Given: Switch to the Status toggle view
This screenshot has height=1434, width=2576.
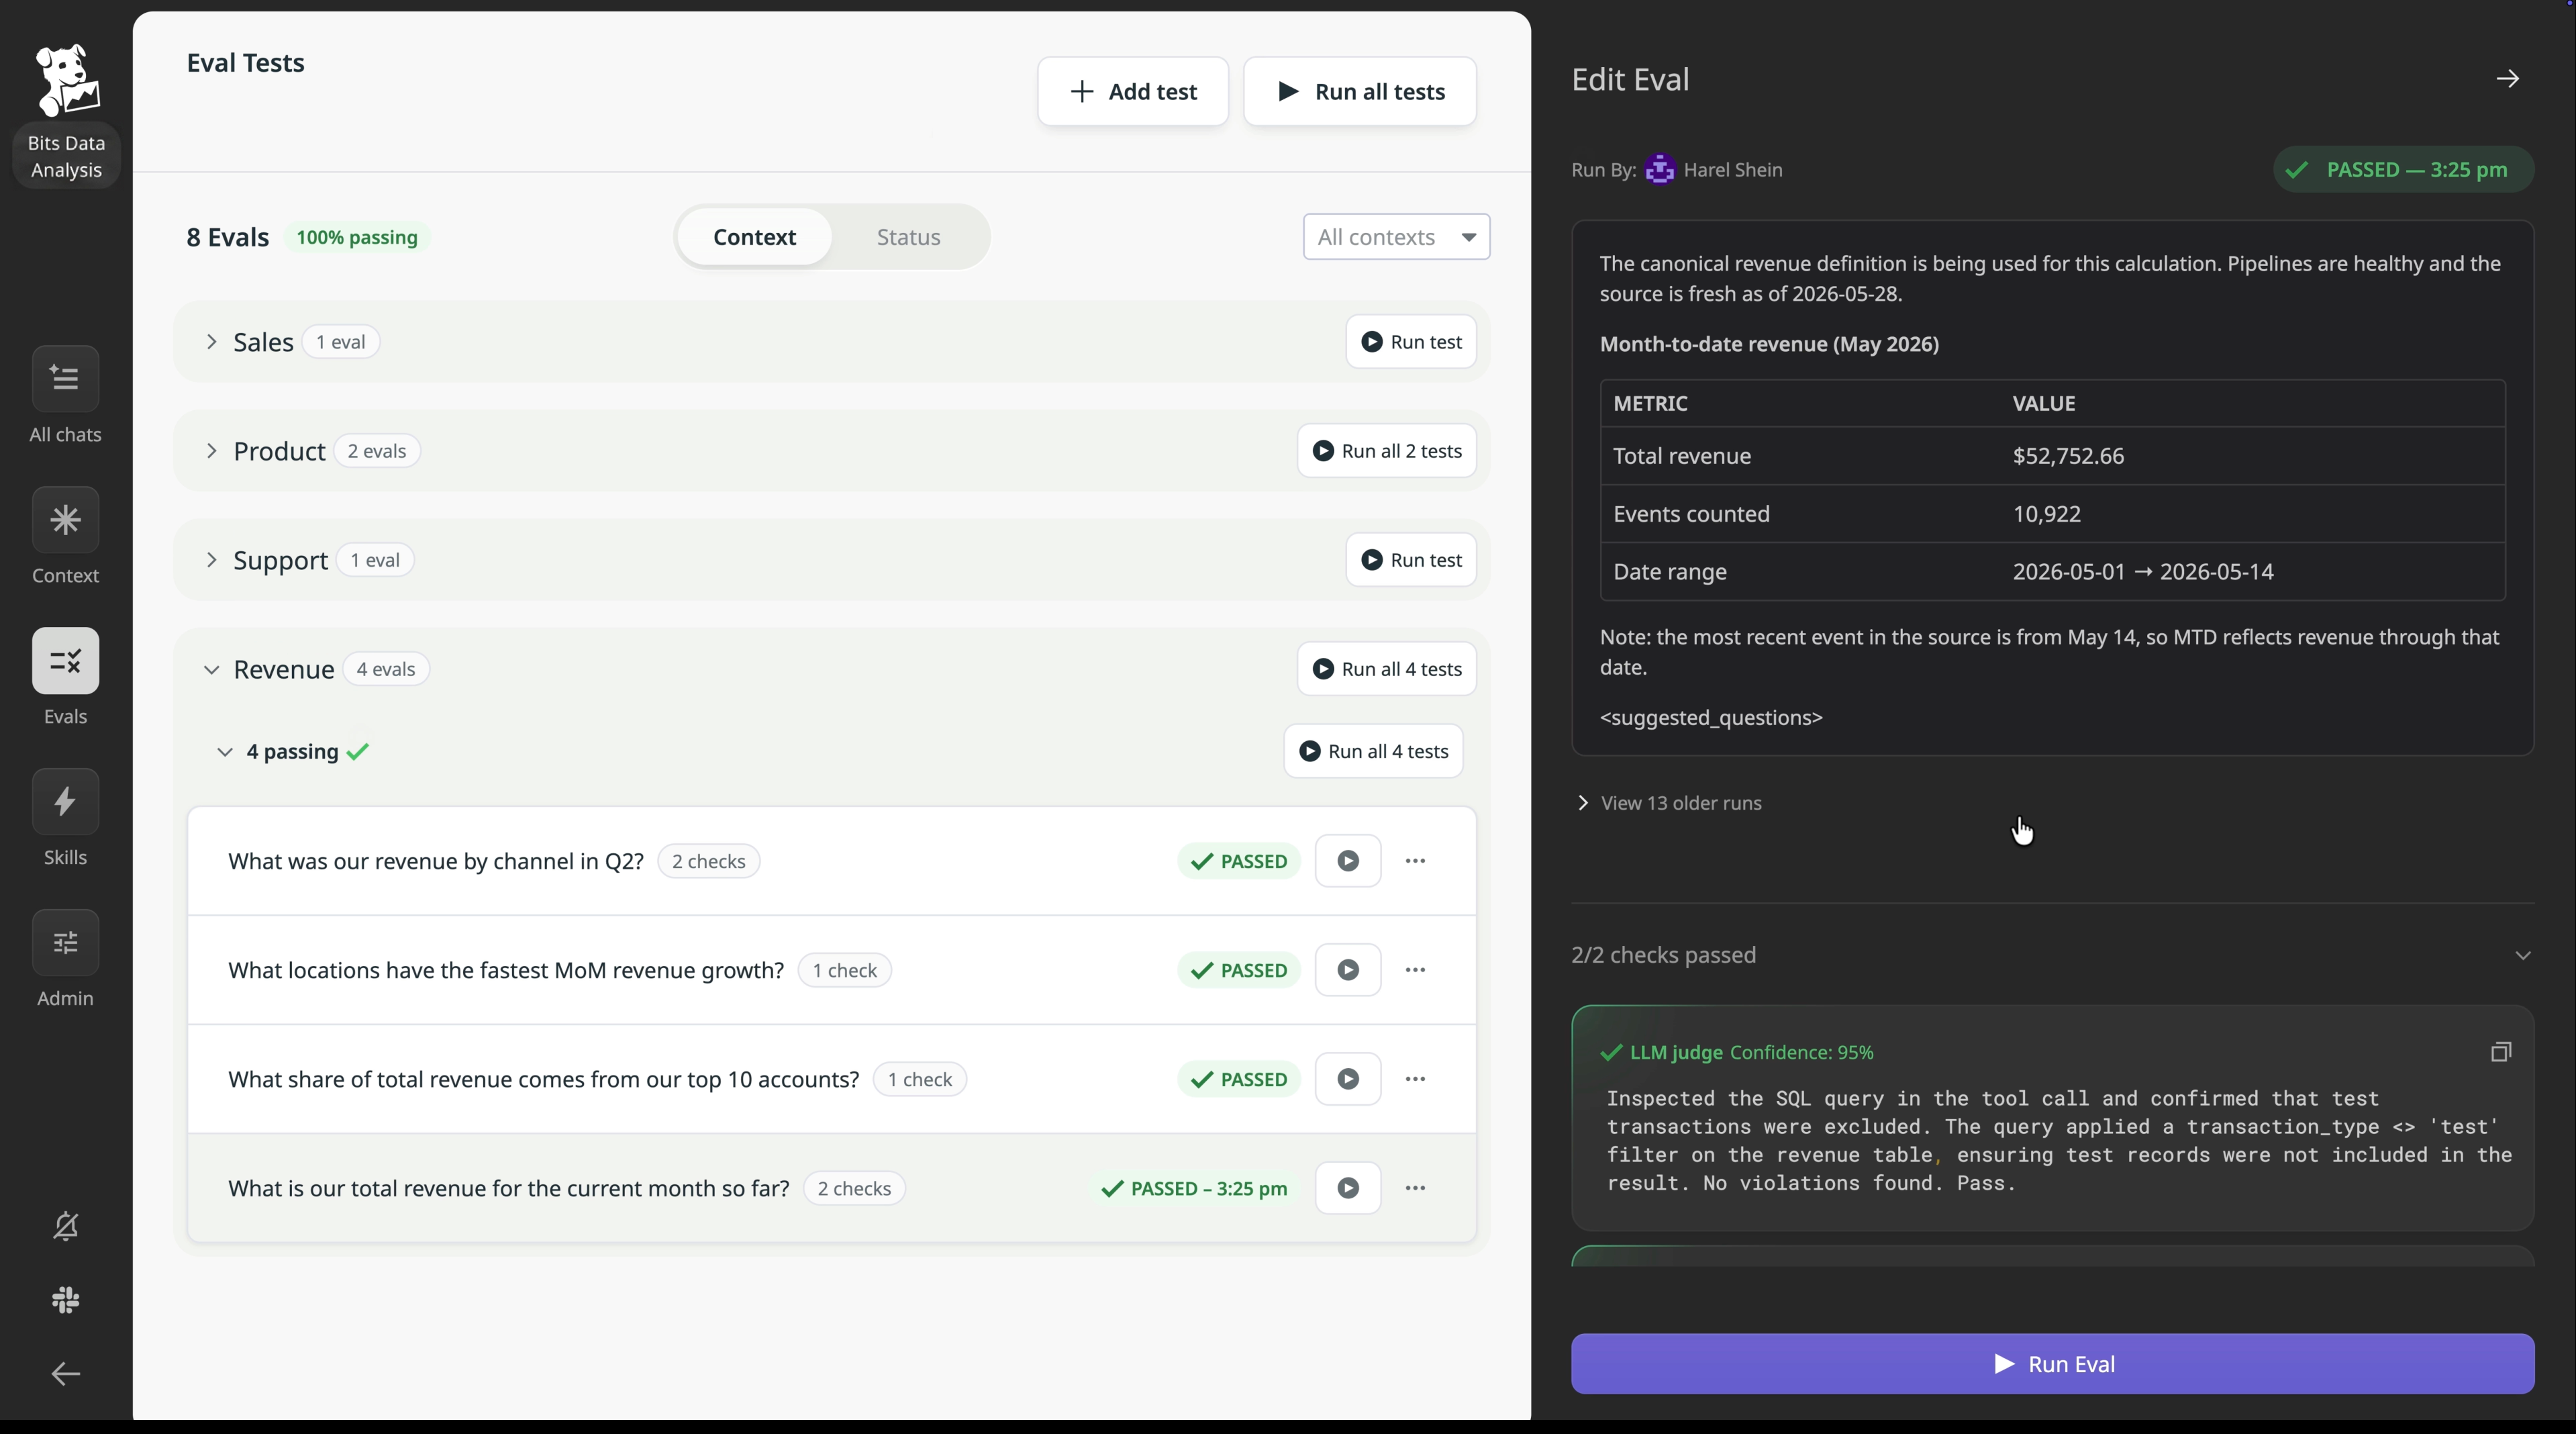Looking at the screenshot, I should tap(908, 237).
